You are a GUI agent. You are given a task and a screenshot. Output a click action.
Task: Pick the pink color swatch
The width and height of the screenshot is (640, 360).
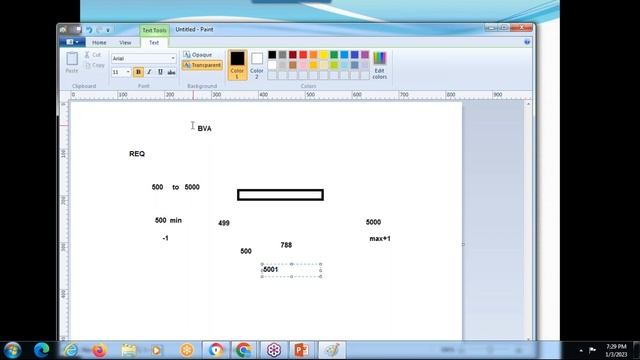[303, 65]
